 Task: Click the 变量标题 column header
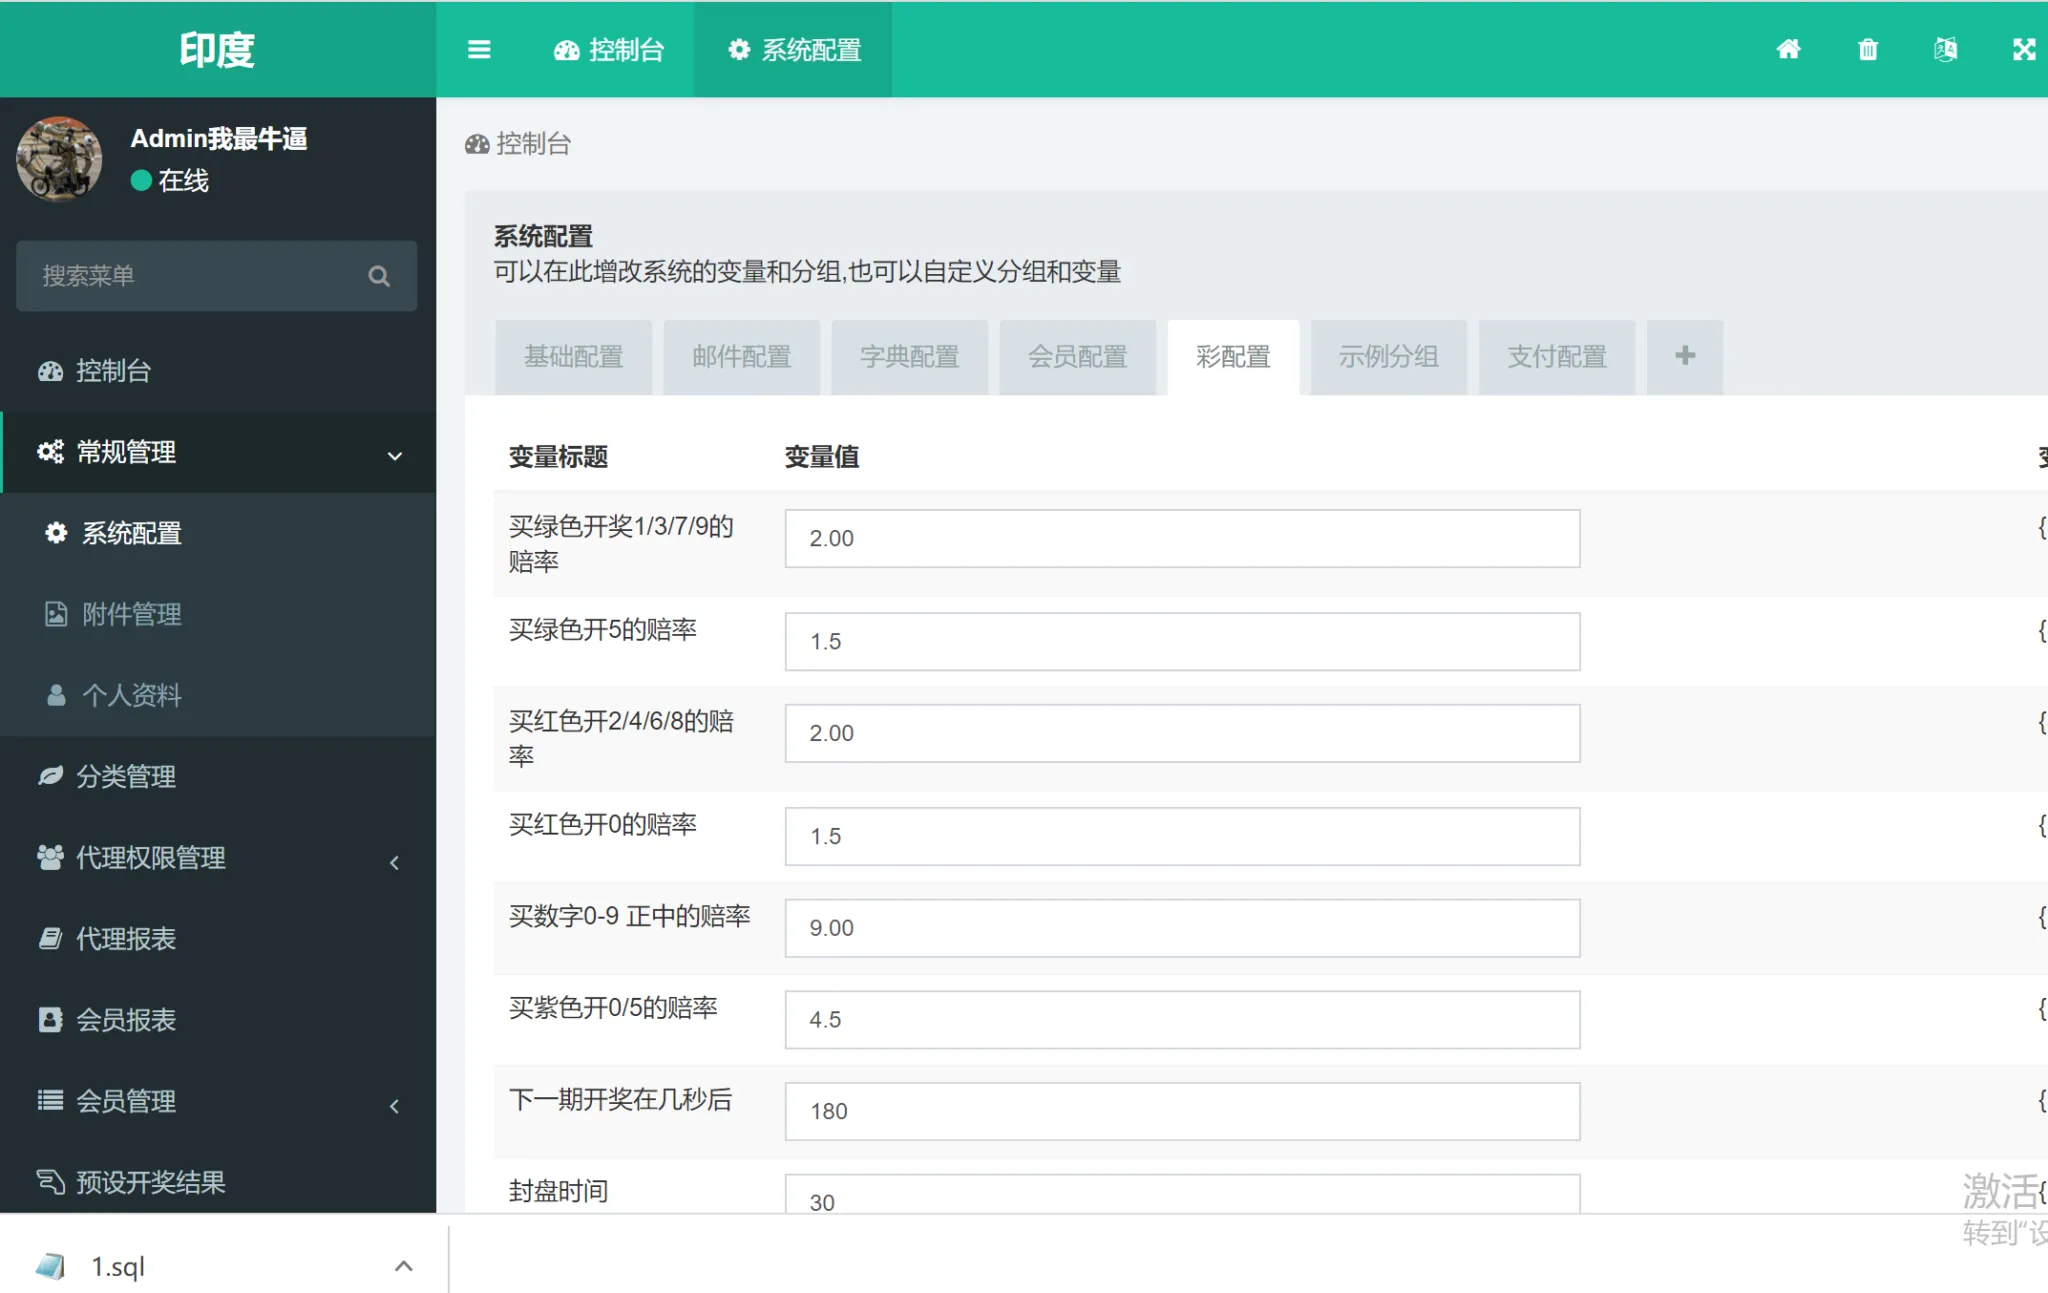coord(558,457)
